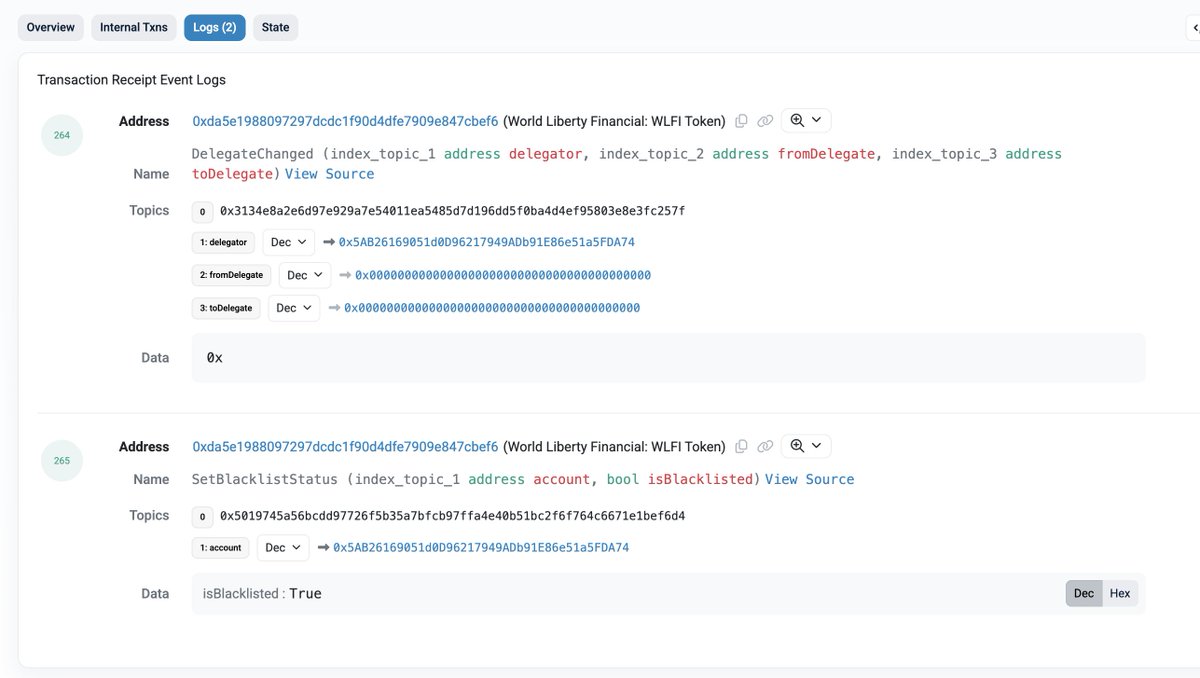Open magnifier zoom dropdown in log 265
The height and width of the screenshot is (678, 1200).
pyautogui.click(x=806, y=446)
